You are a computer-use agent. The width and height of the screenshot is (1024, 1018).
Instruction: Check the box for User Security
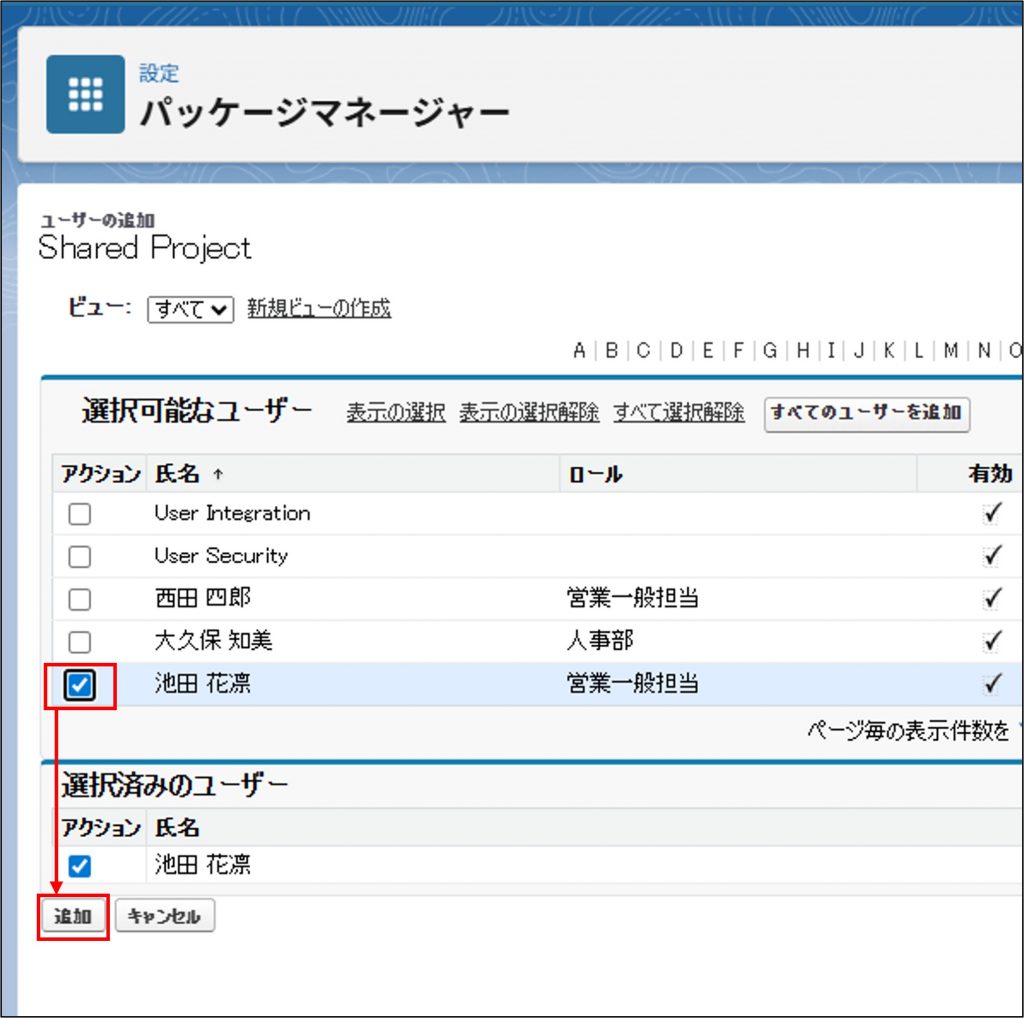79,557
